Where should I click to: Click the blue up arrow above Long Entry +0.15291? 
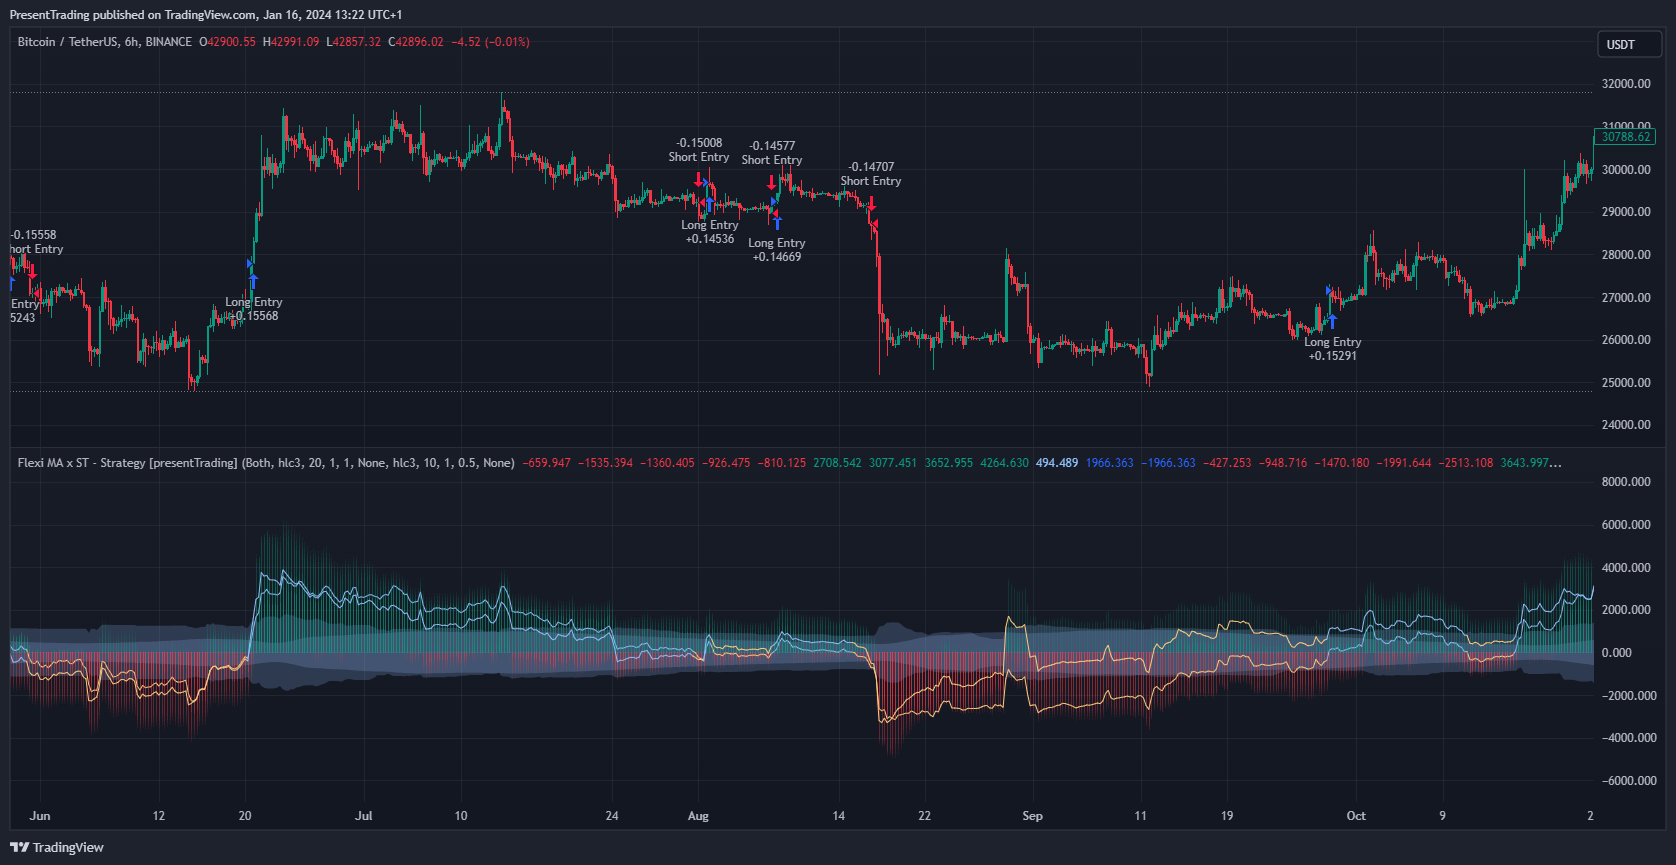tap(1332, 321)
